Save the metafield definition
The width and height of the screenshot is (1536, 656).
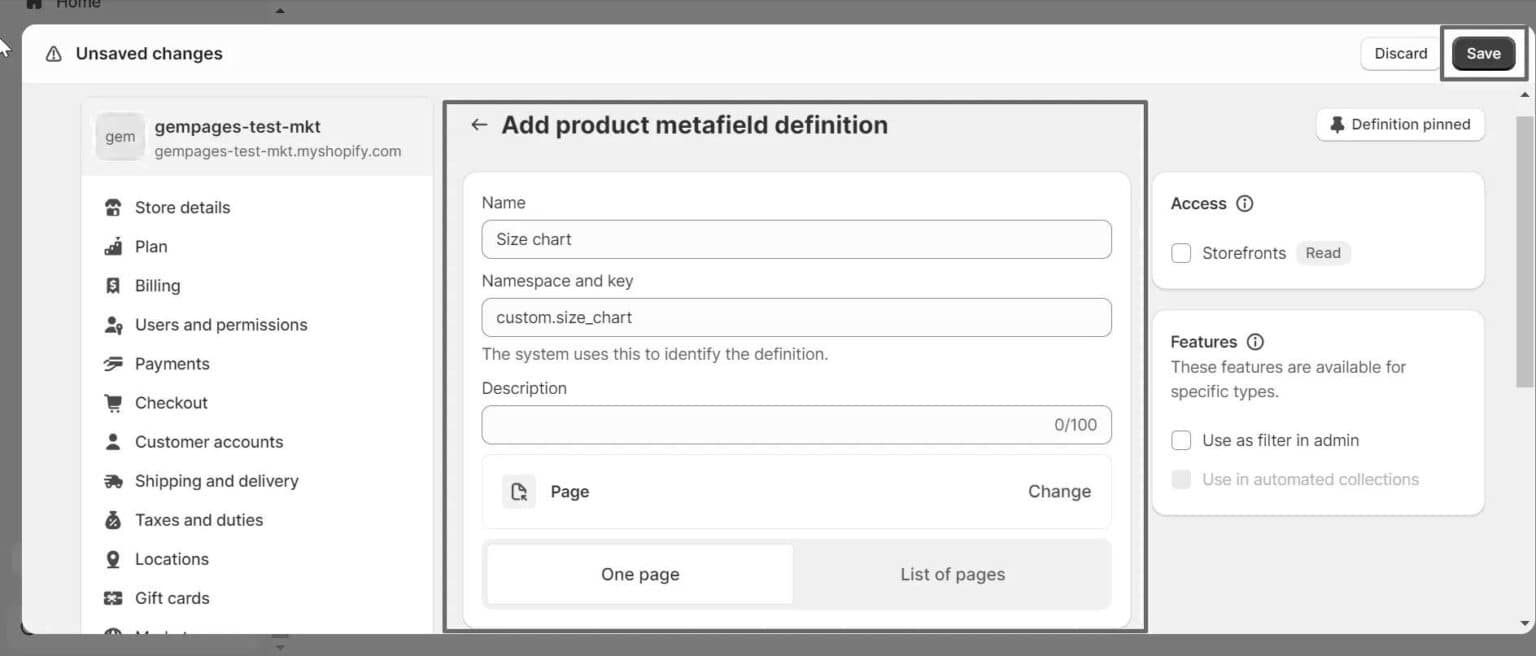pos(1483,54)
